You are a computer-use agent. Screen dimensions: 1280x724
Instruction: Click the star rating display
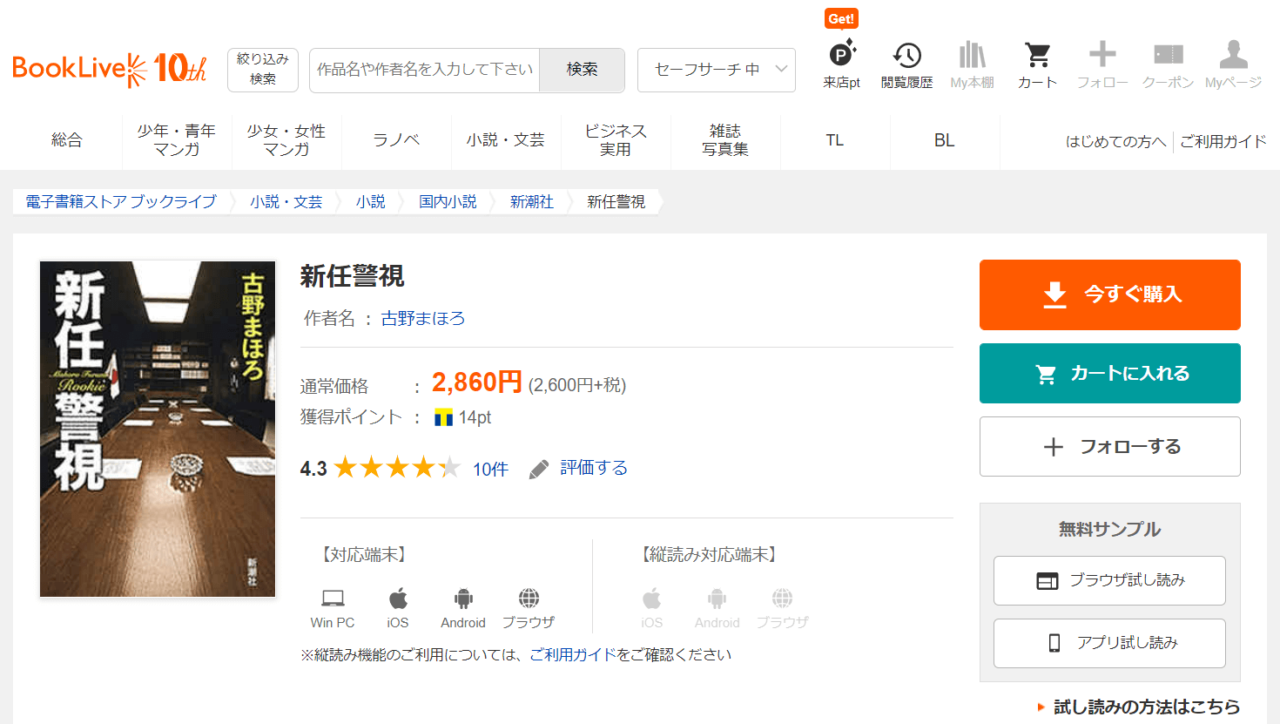tap(397, 468)
